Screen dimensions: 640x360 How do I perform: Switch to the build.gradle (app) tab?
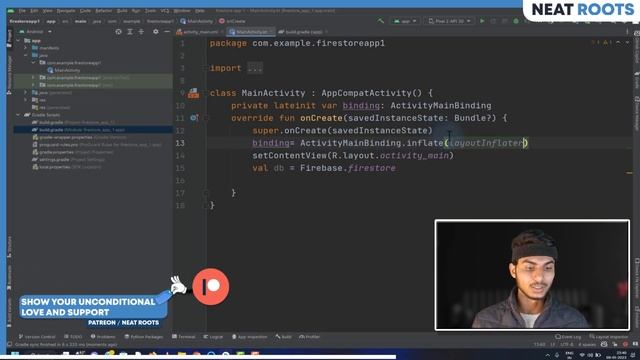pos(303,32)
